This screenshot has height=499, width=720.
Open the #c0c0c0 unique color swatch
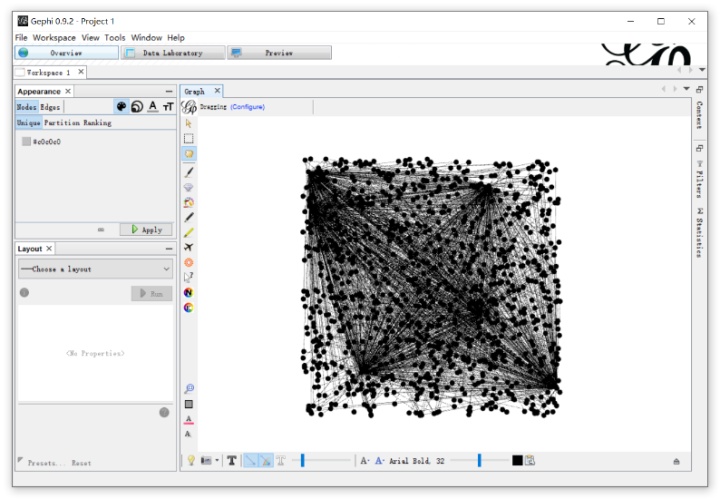[x=27, y=141]
